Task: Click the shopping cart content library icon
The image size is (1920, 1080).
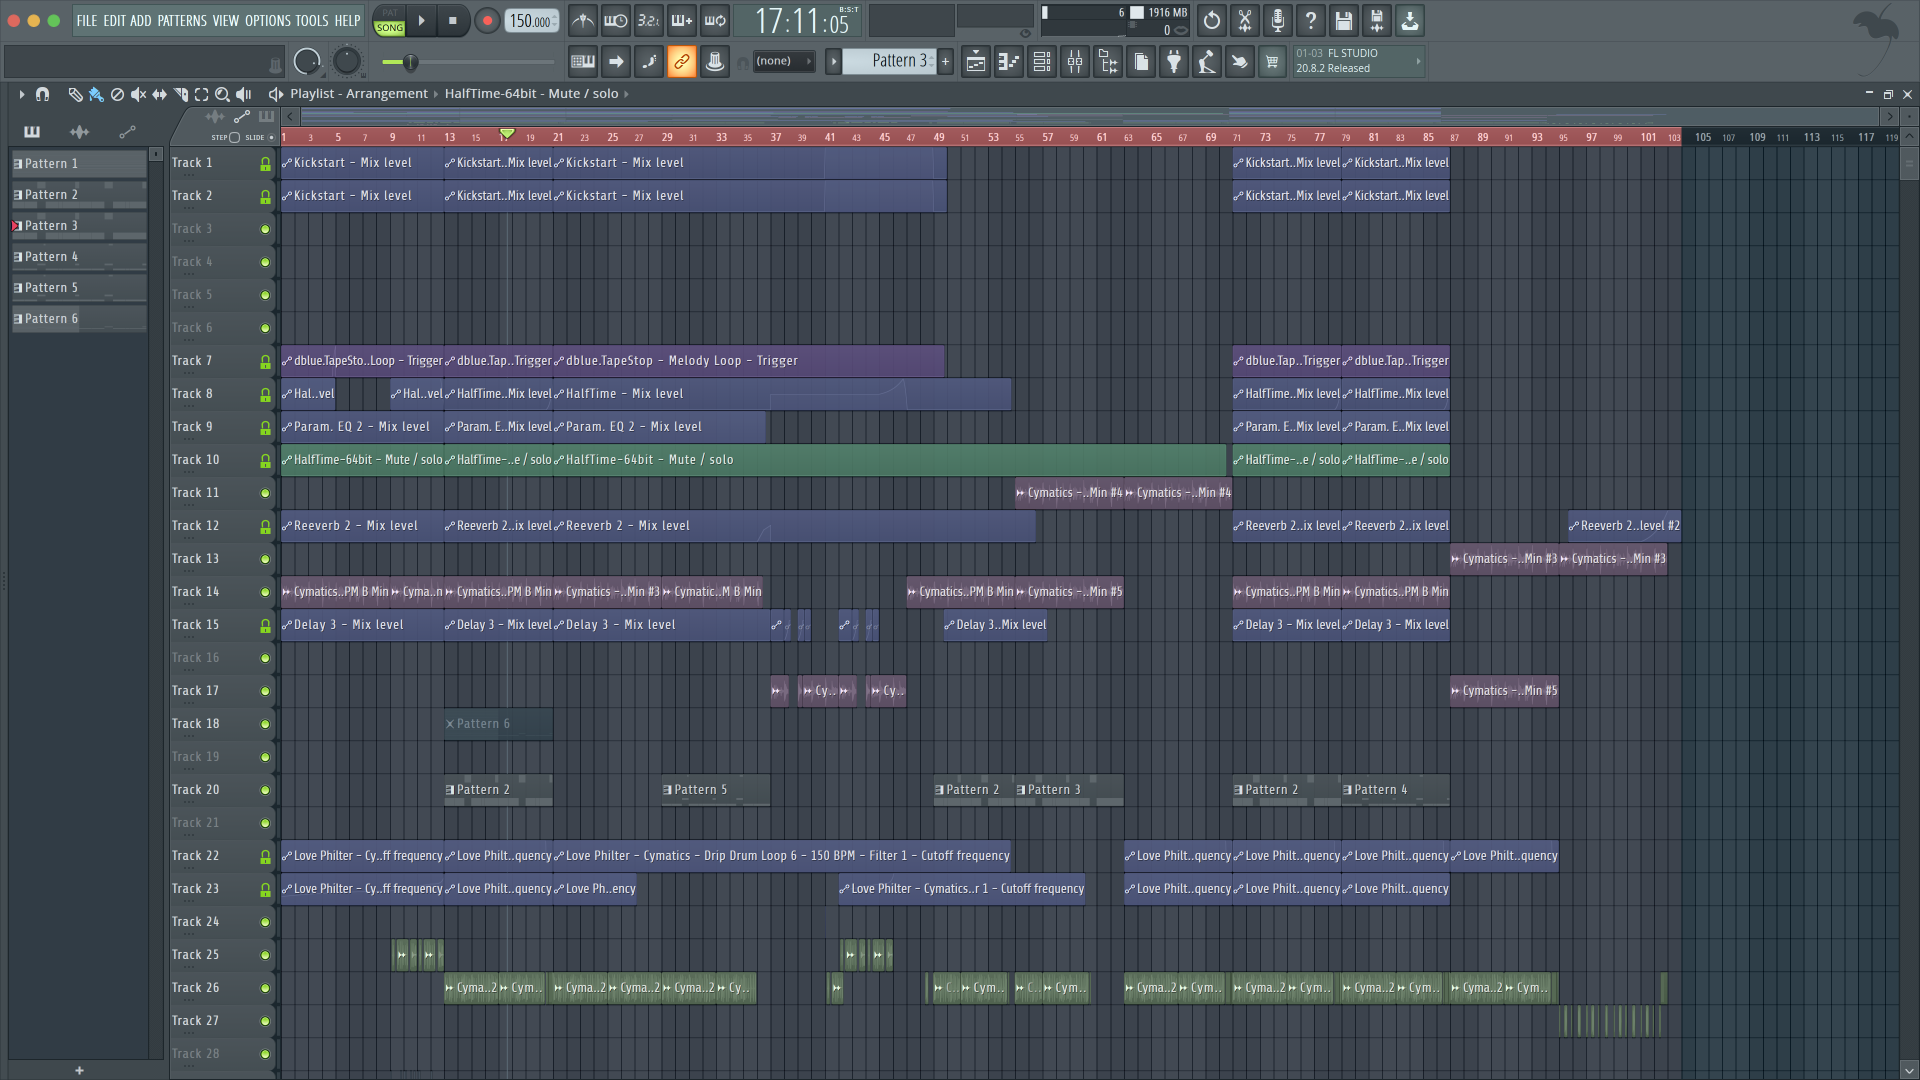Action: 1272,62
